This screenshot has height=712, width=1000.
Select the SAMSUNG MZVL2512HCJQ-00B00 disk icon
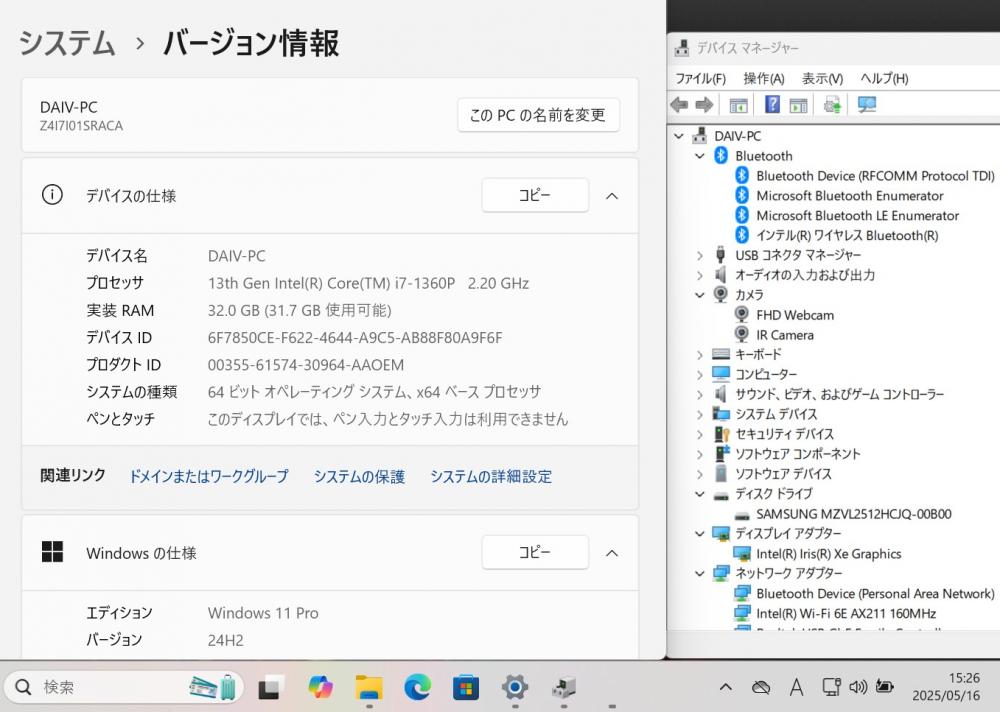pos(742,514)
